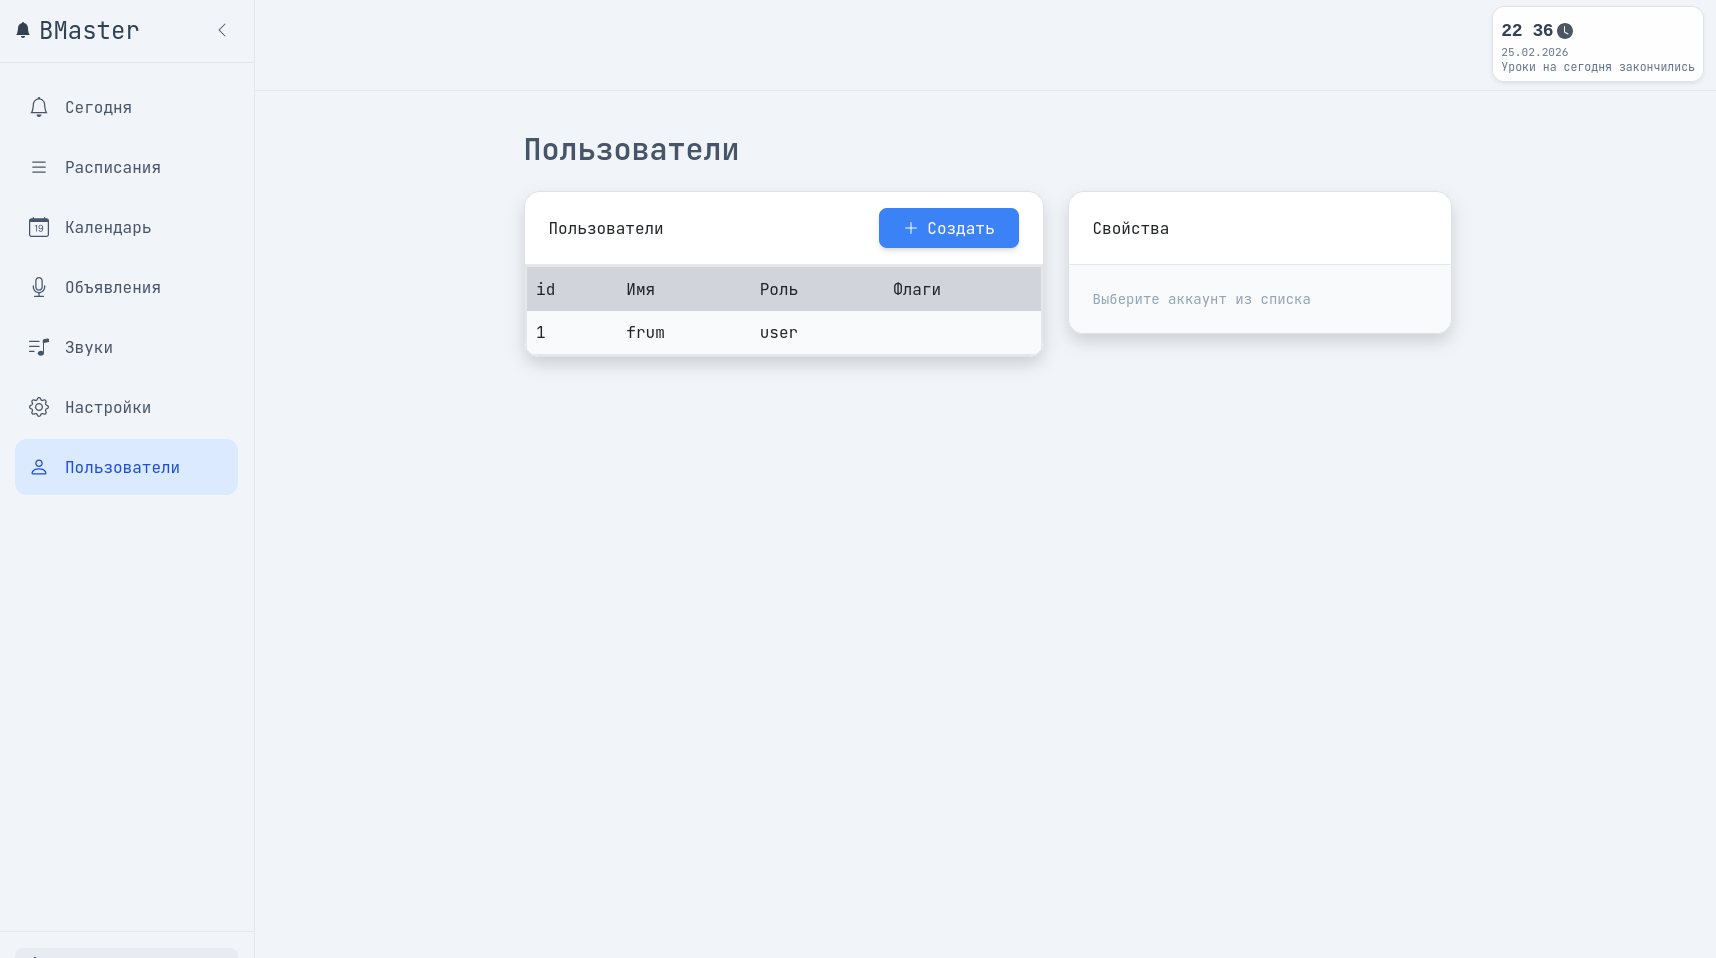
Task: Click the music playlist icon next to Звуки
Action: pyautogui.click(x=39, y=347)
